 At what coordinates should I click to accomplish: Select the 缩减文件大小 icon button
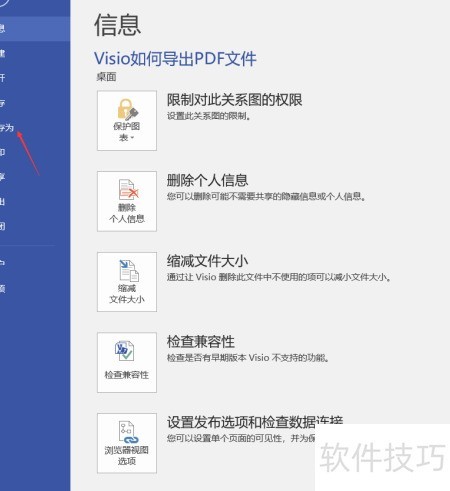pos(127,282)
